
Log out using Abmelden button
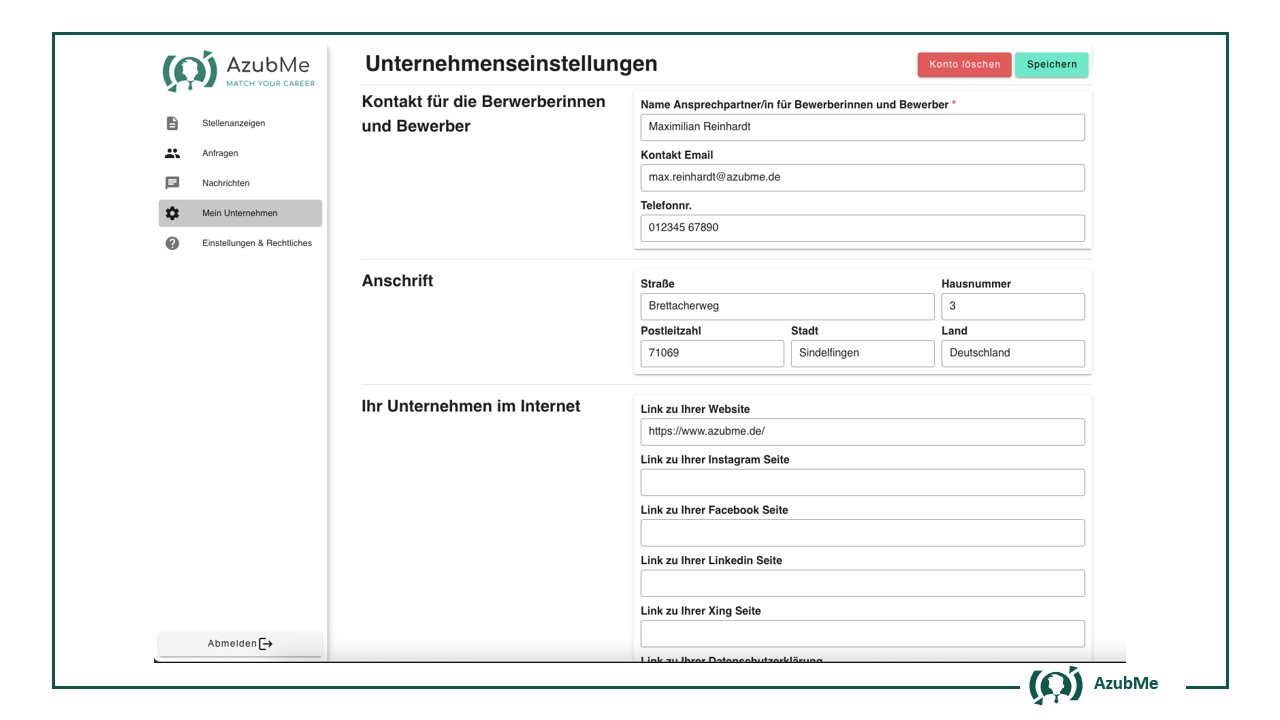(240, 644)
